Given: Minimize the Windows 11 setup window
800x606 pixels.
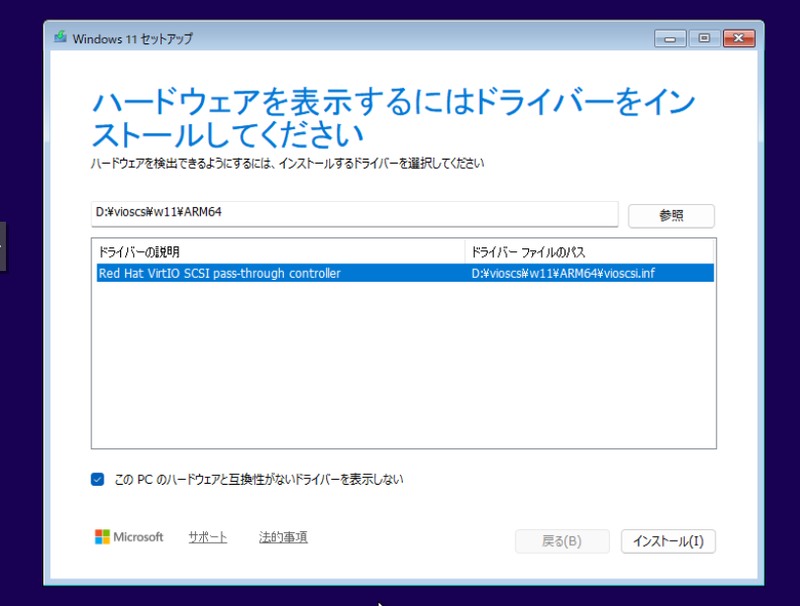Looking at the screenshot, I should [669, 38].
